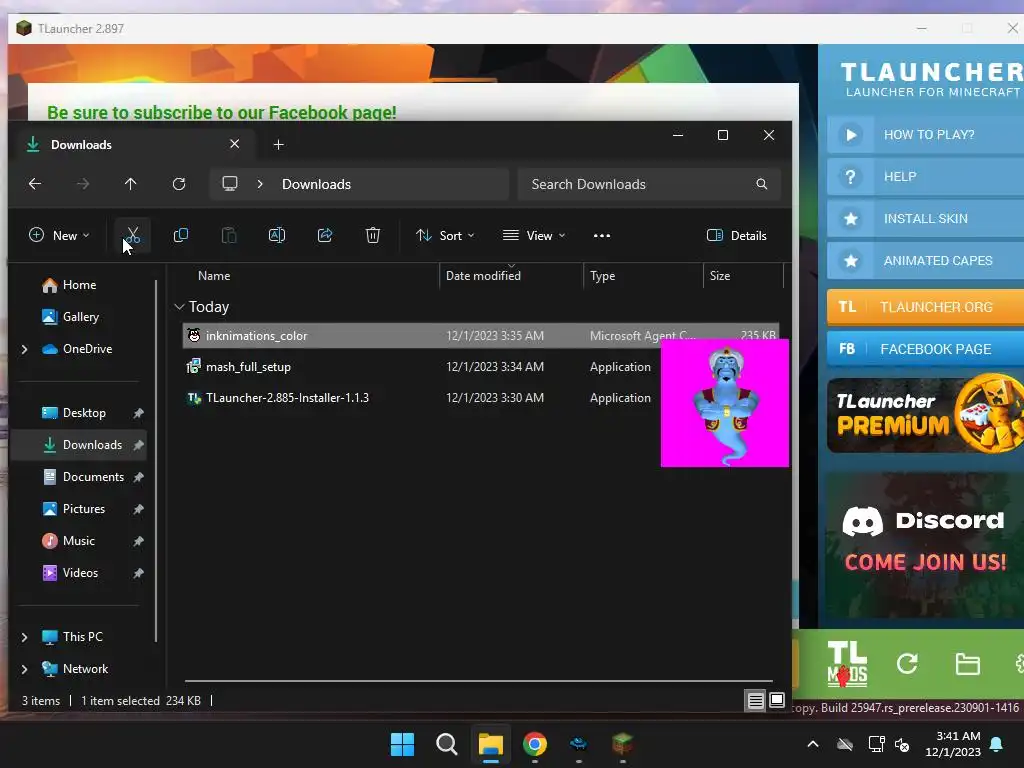Switch to large thumbnails view icon in status bar
Image resolution: width=1024 pixels, height=768 pixels.
(x=776, y=701)
